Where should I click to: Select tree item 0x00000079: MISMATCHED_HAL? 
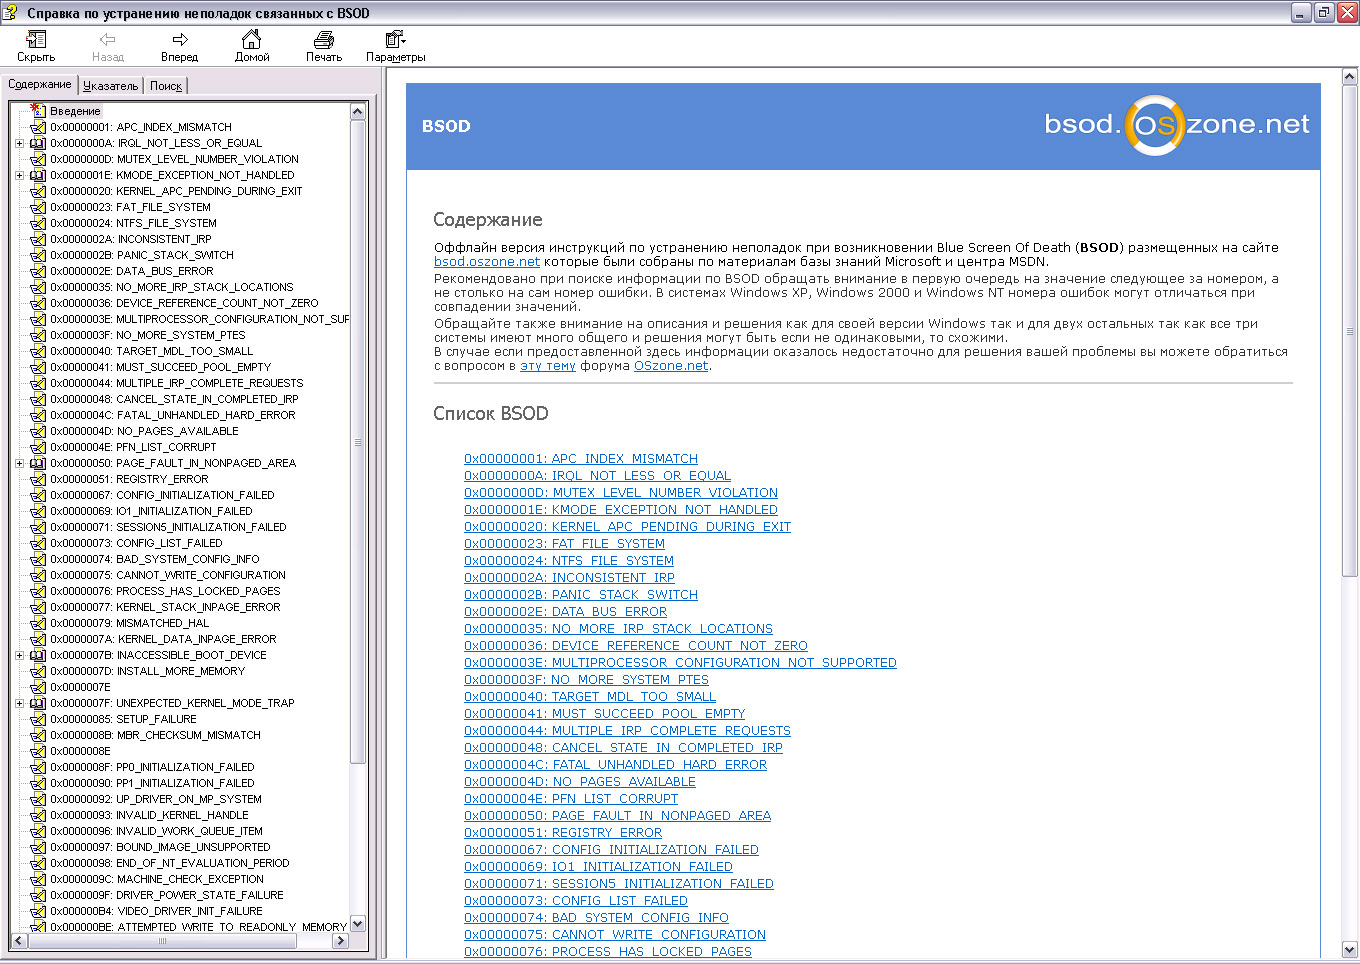[x=130, y=623]
